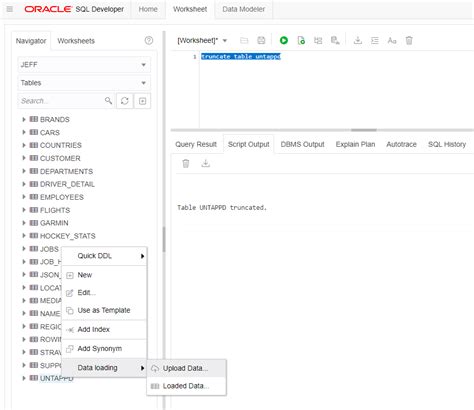Image resolution: width=474 pixels, height=410 pixels.
Task: Open the Tables object type dropdown
Action: [84, 83]
